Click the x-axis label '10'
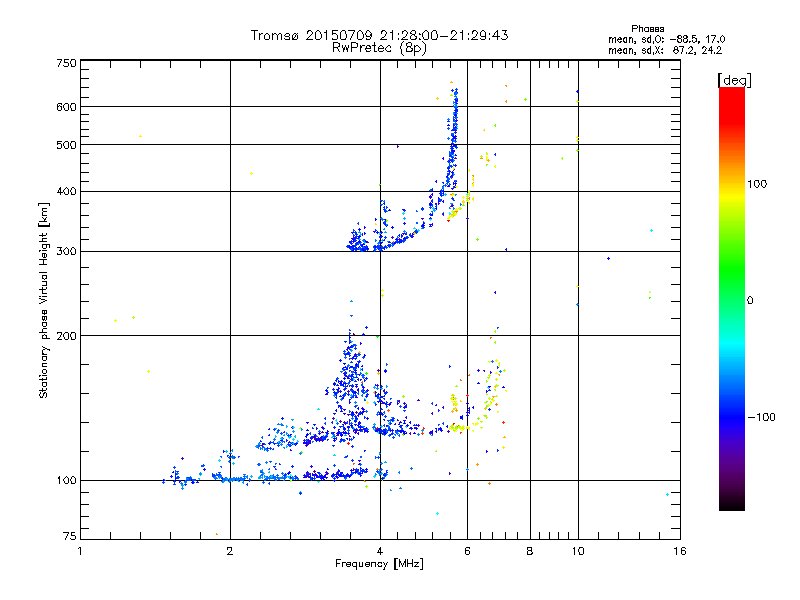Image resolution: width=800 pixels, height=600 pixels. (578, 551)
